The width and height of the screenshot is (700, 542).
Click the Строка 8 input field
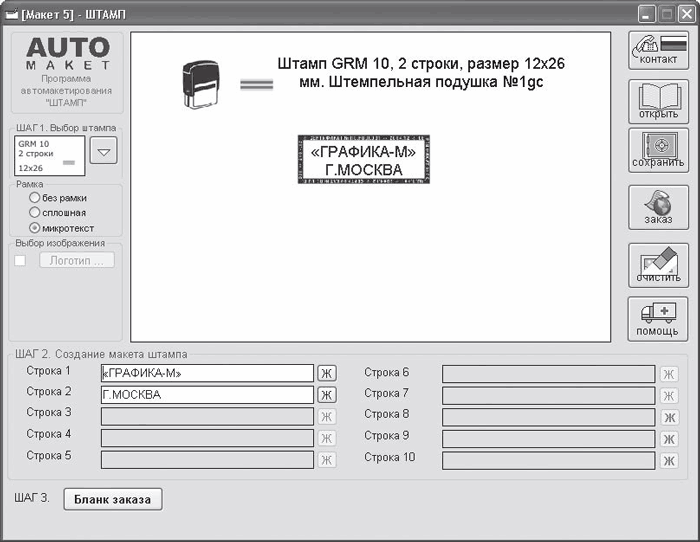pyautogui.click(x=549, y=417)
